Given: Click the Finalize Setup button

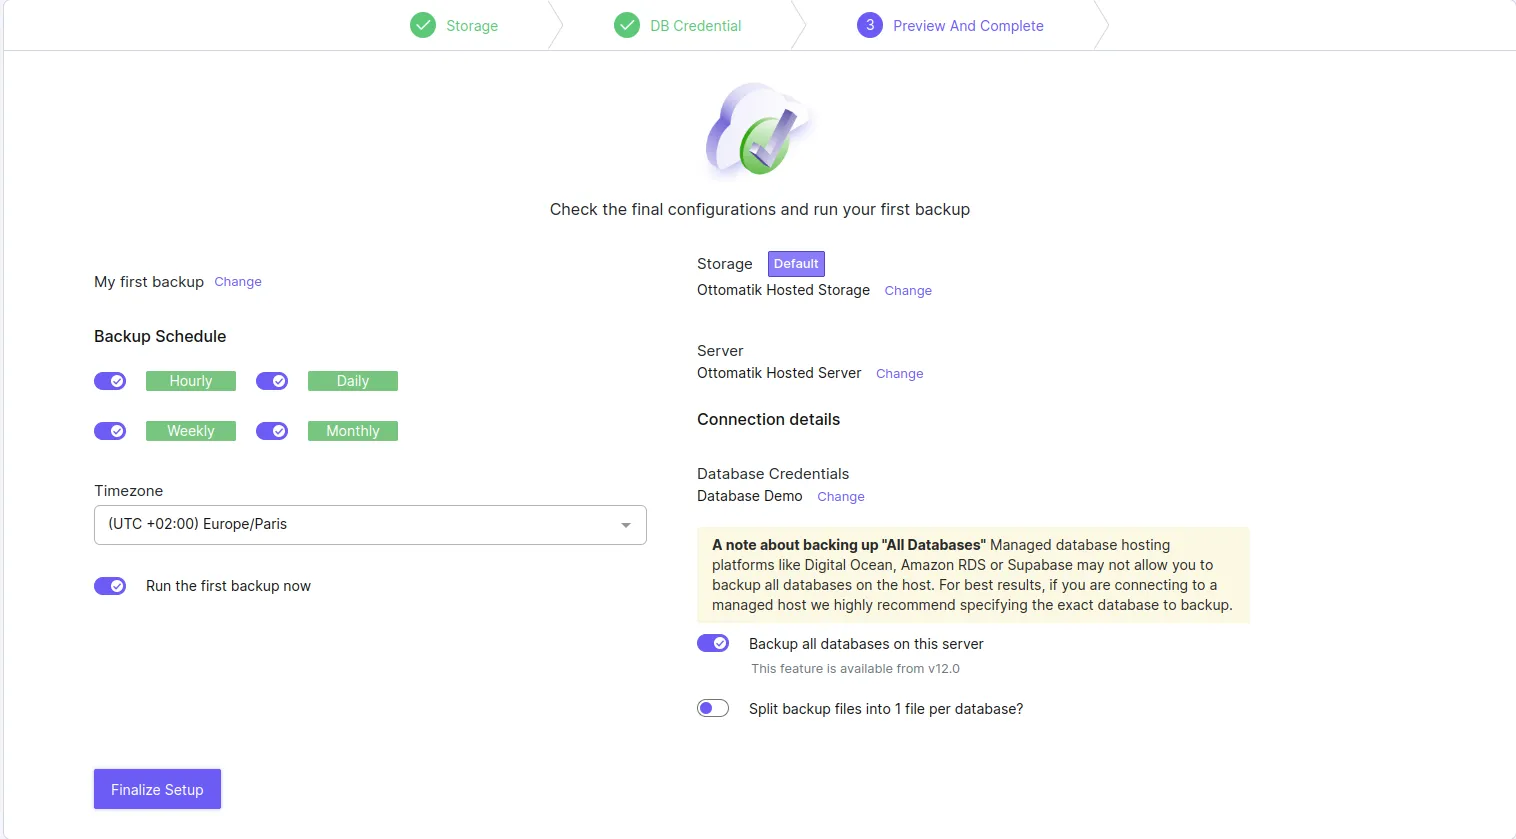Looking at the screenshot, I should point(157,789).
